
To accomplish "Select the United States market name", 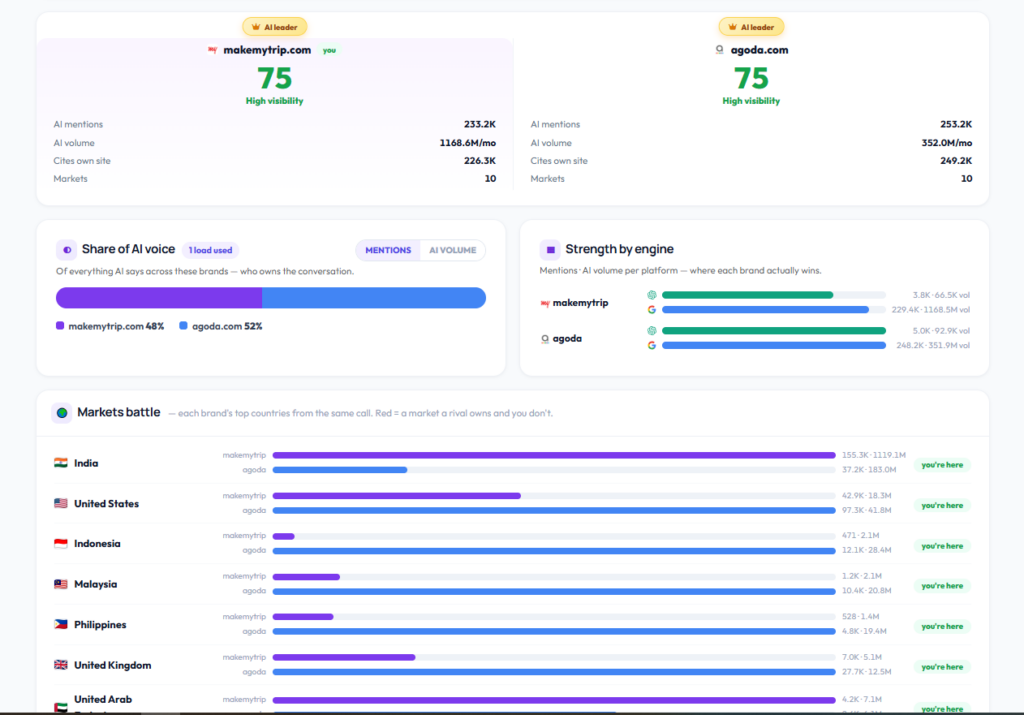I will 106,503.
